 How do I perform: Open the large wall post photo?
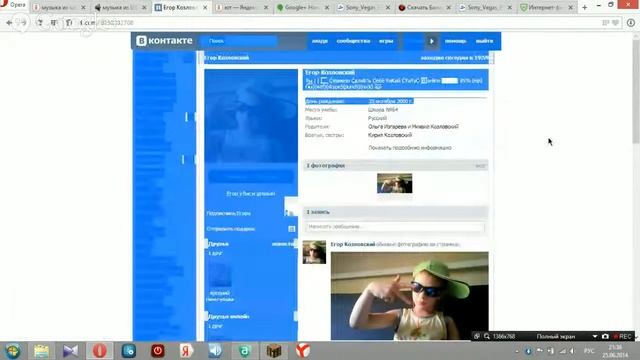409,296
